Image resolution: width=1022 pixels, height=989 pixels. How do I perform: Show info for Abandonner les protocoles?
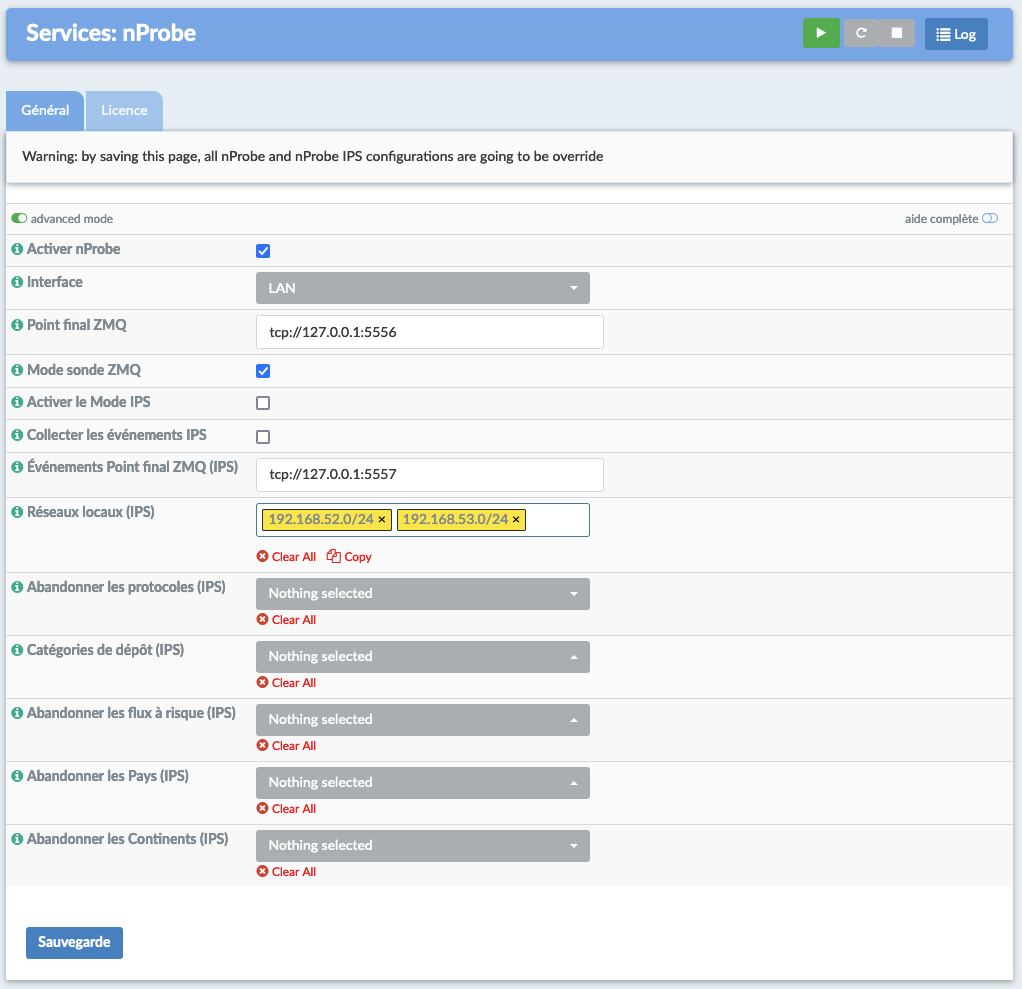click(18, 587)
